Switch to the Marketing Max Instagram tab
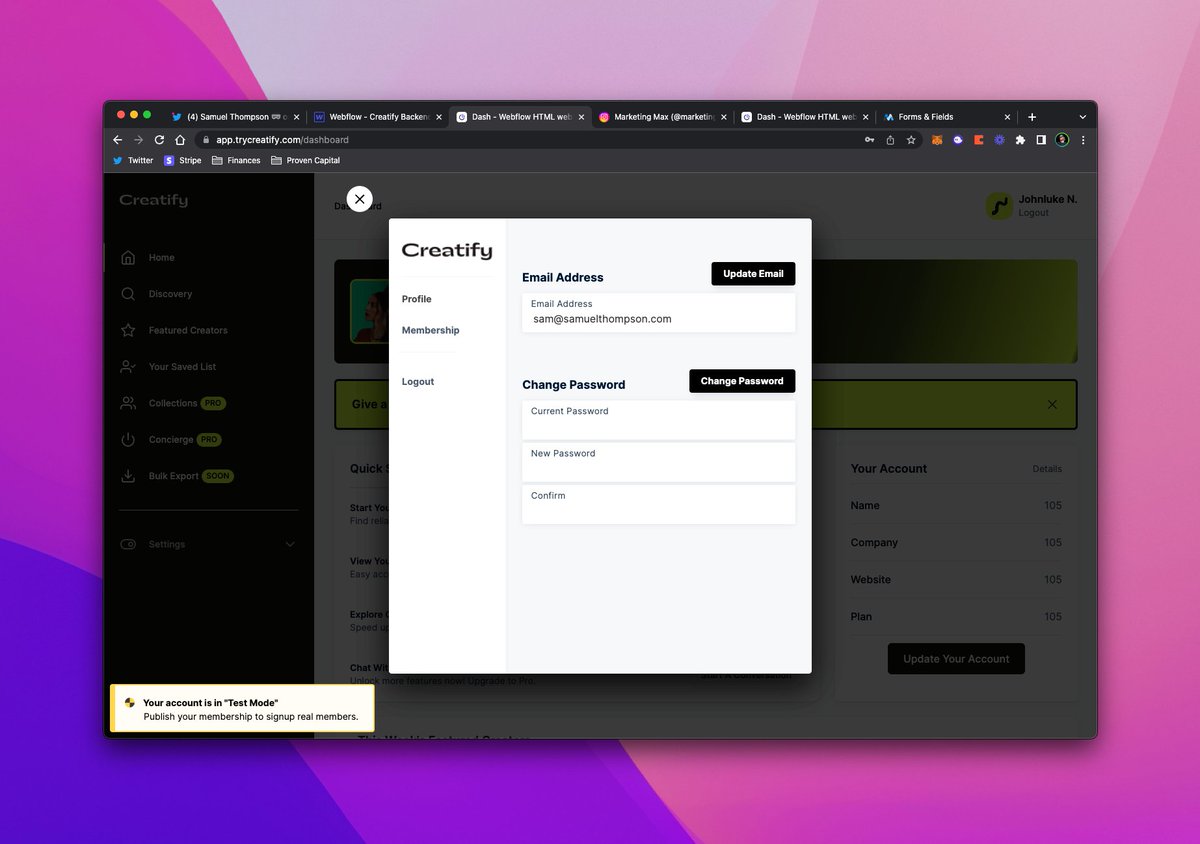 (662, 117)
